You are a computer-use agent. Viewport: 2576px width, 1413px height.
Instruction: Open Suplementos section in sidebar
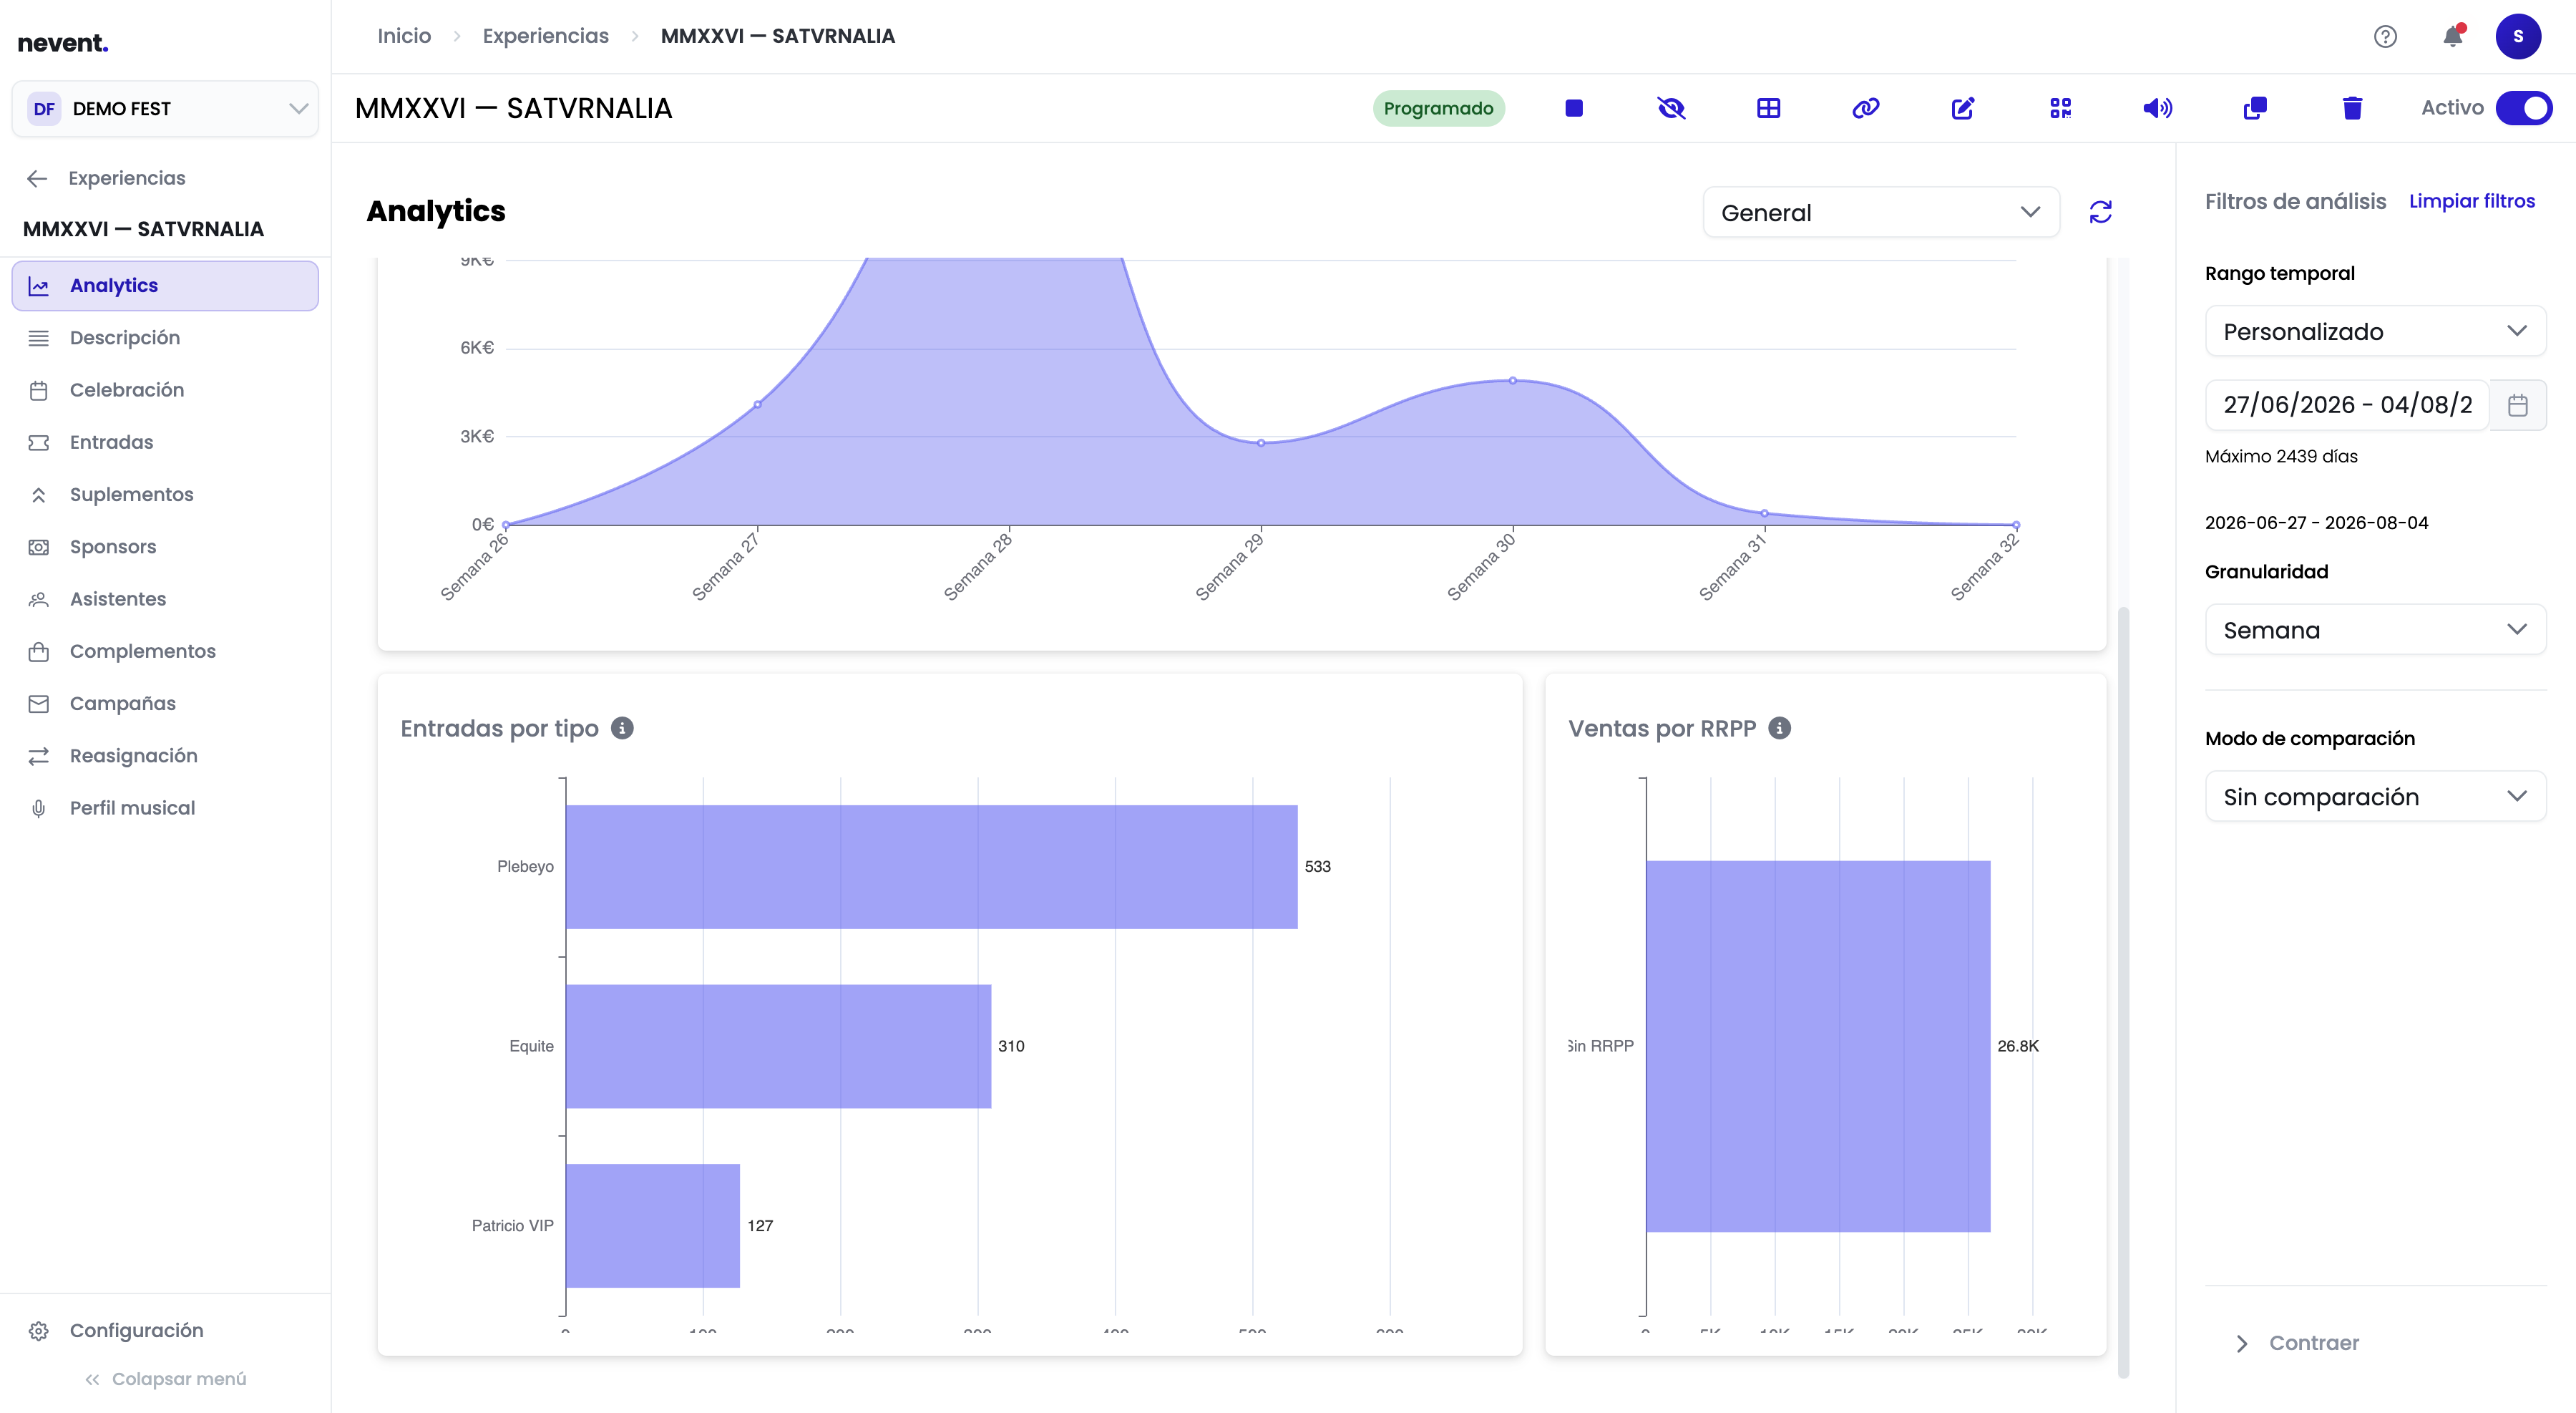165,494
